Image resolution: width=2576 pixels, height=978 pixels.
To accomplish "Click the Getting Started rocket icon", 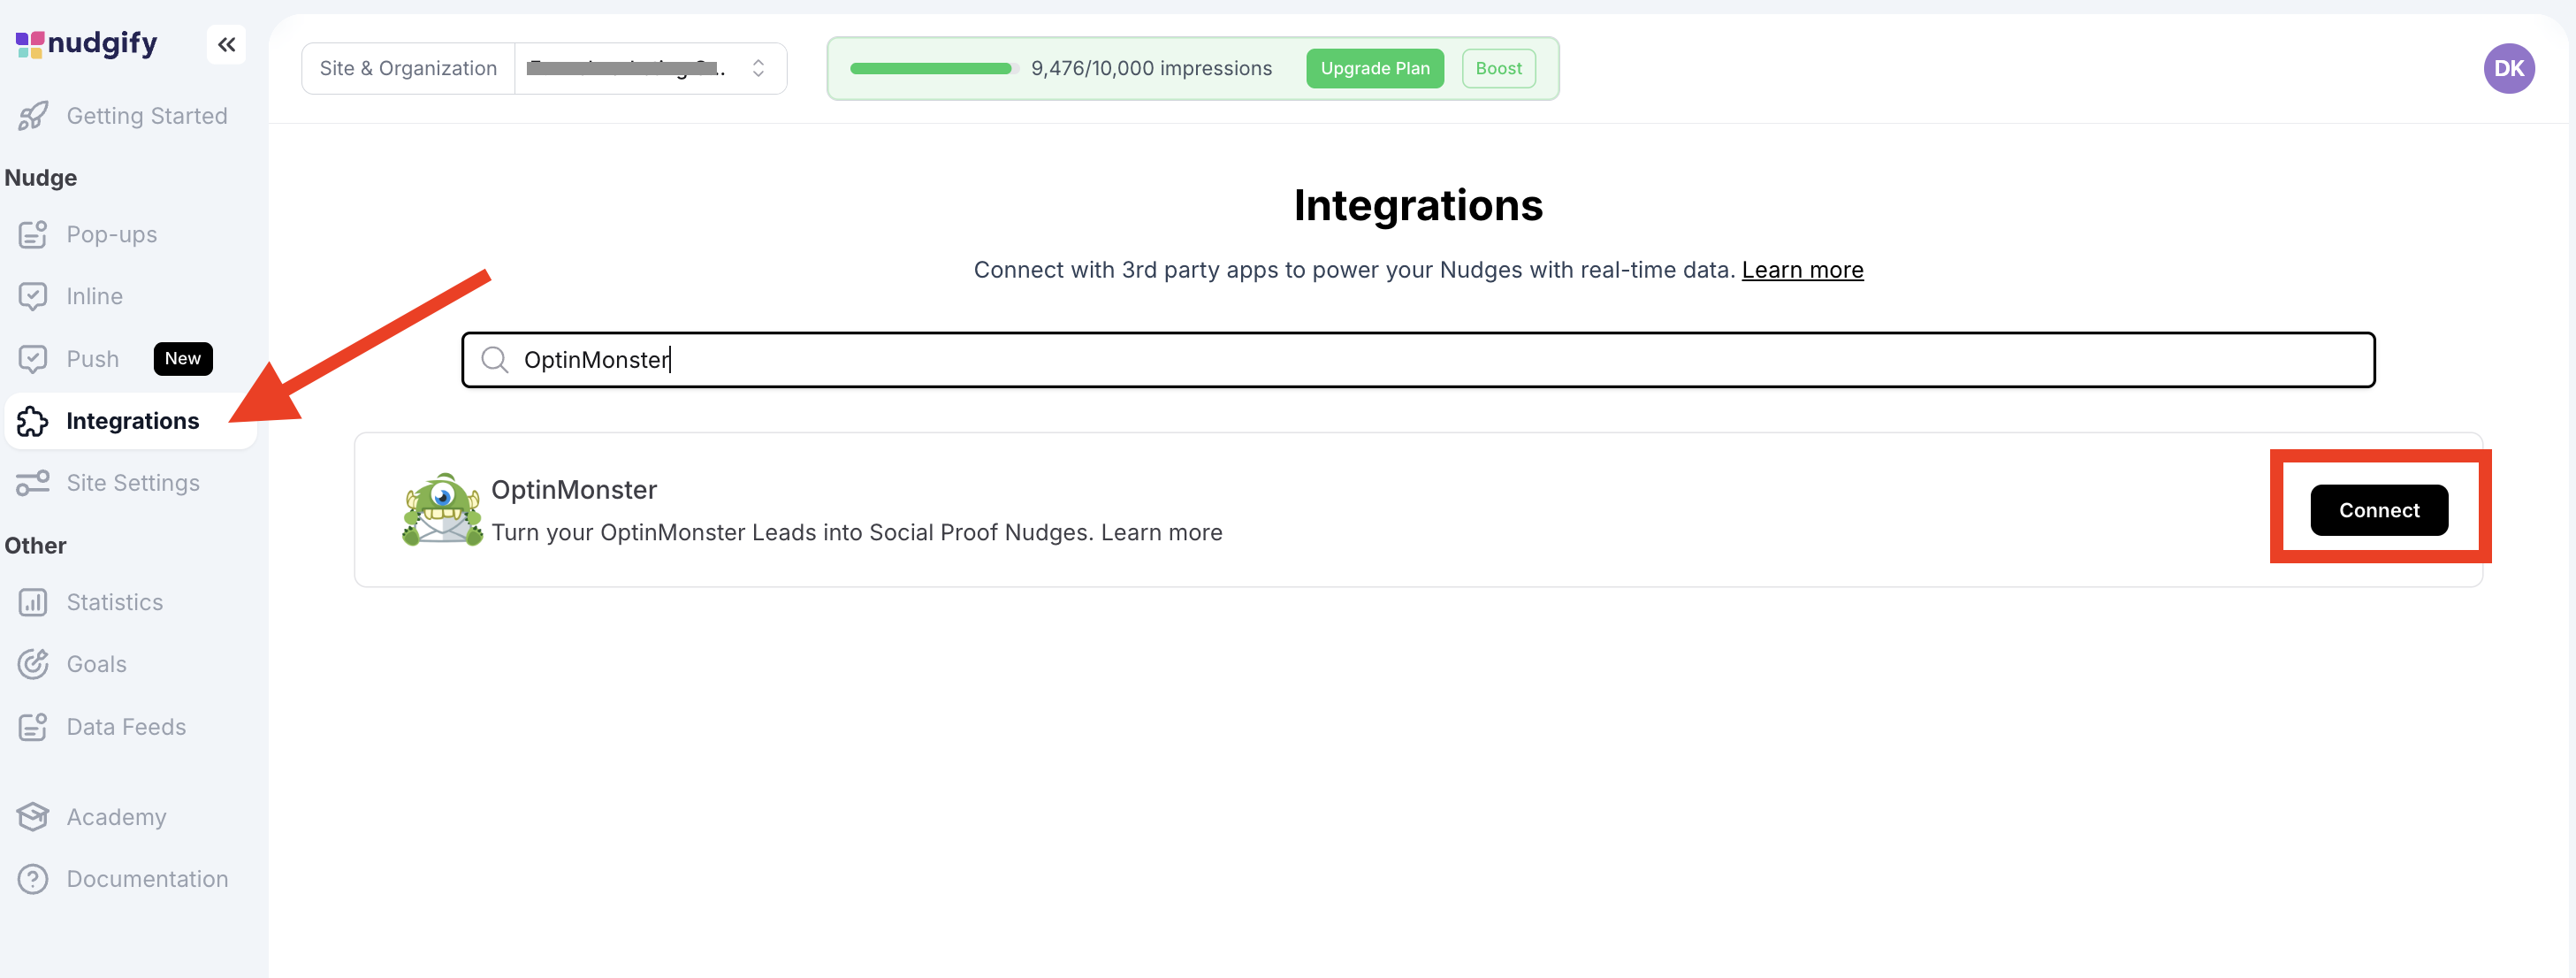I will coord(32,116).
